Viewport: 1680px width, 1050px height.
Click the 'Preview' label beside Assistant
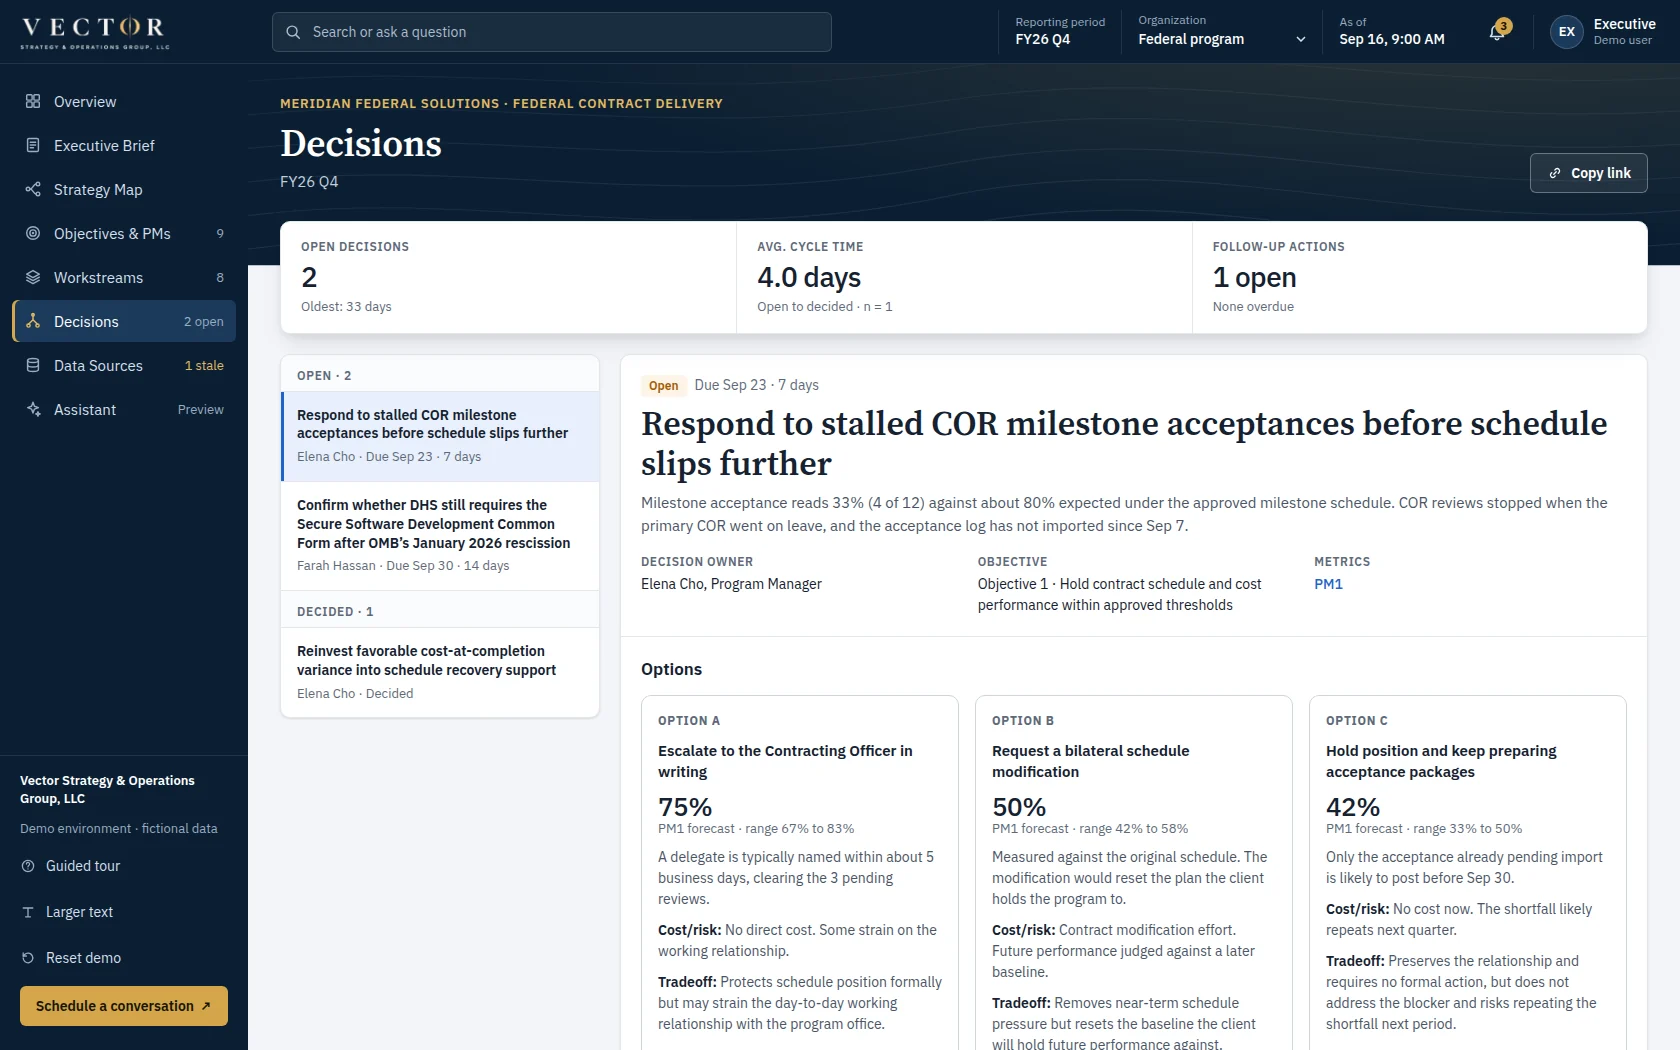point(200,409)
